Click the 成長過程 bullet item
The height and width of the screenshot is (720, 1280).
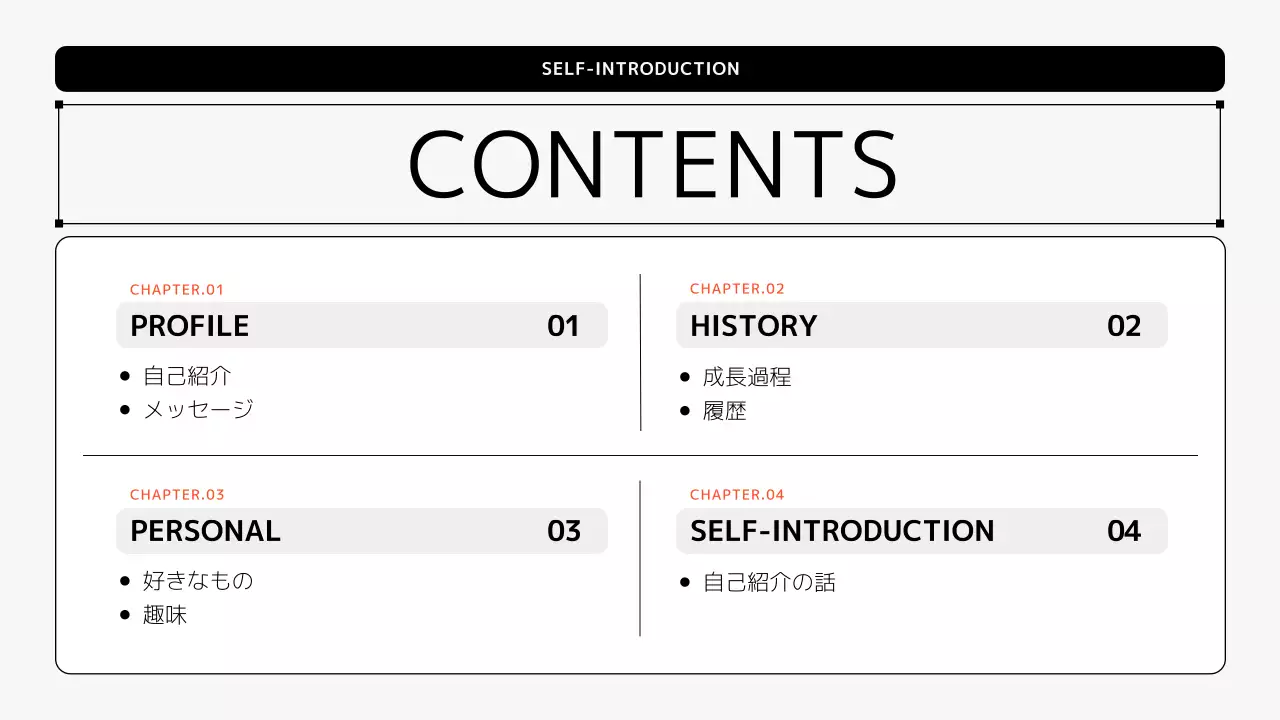pyautogui.click(x=747, y=377)
